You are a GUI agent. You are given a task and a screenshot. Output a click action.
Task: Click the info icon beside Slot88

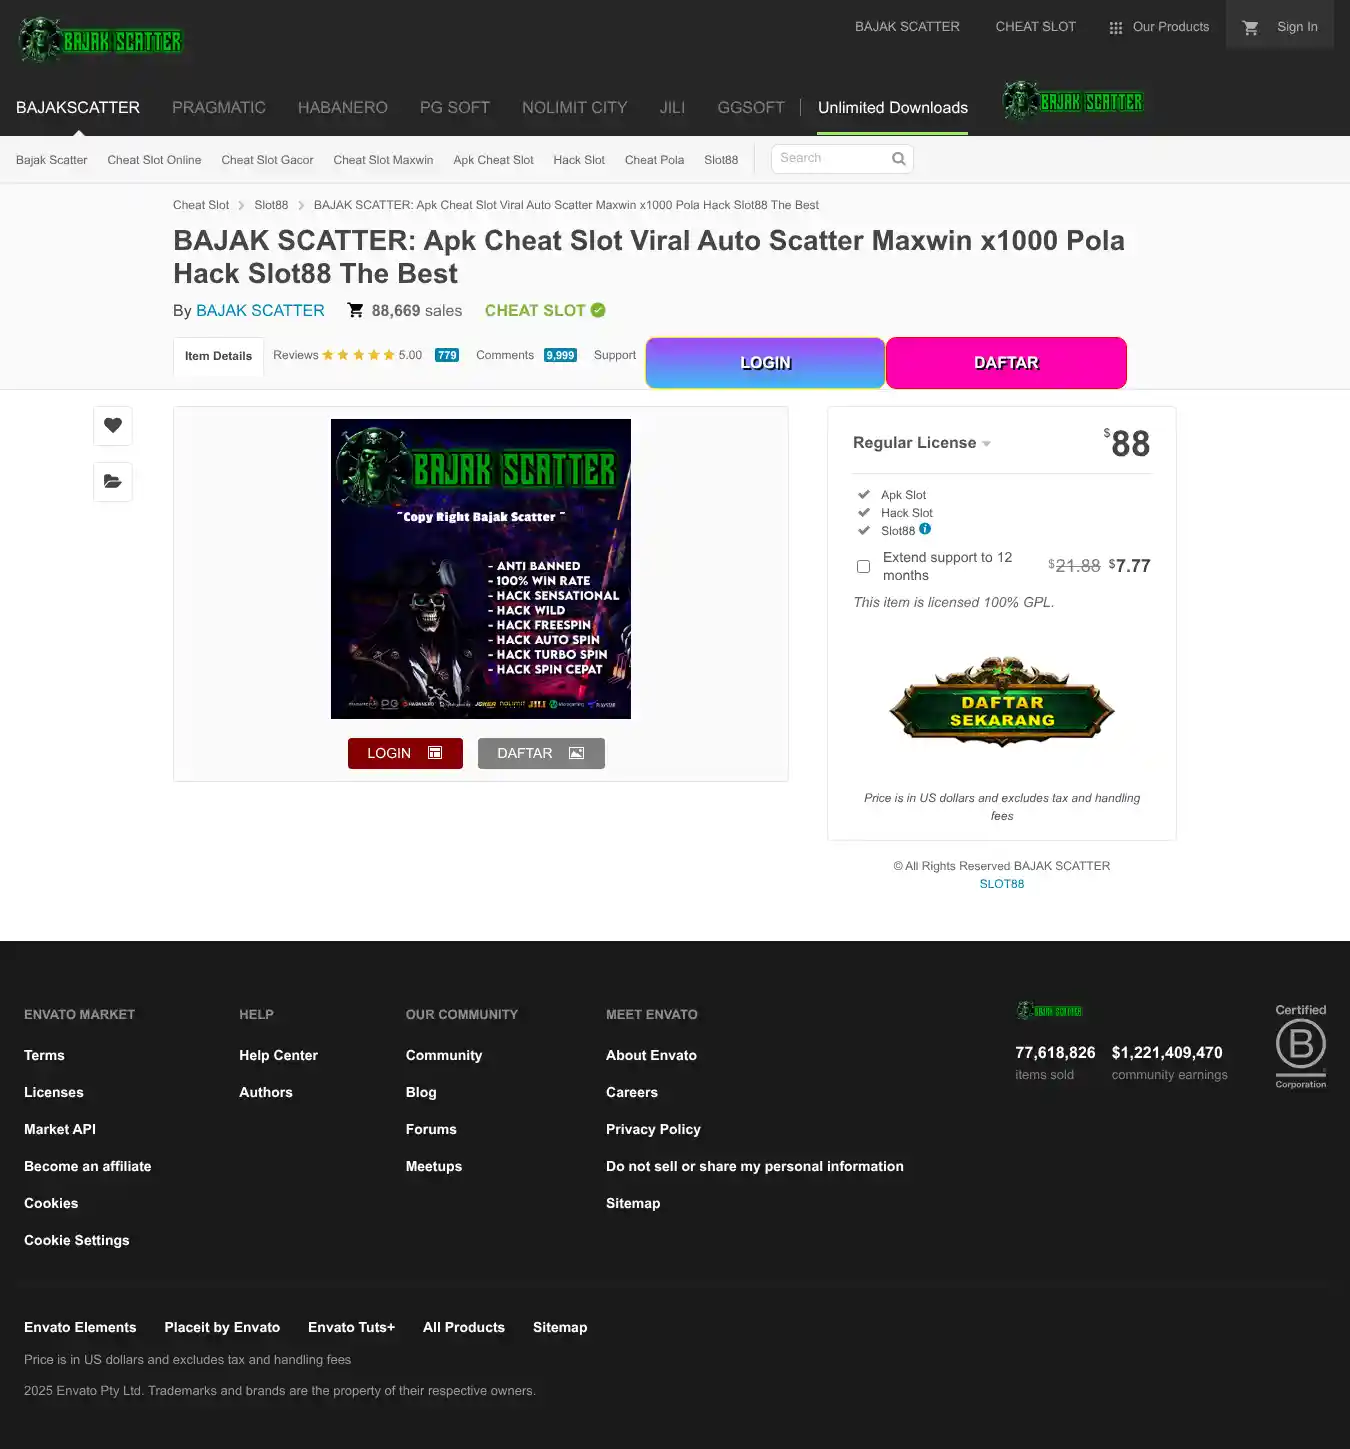tap(925, 529)
